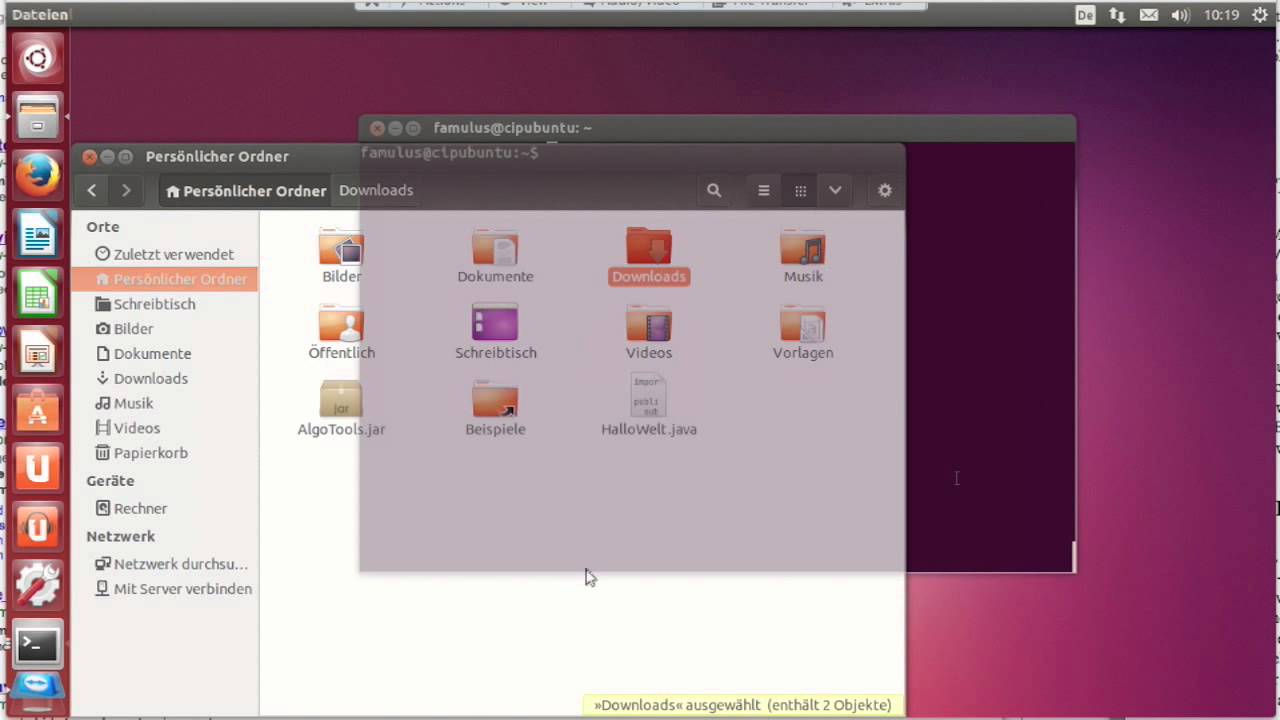Open the De keyboard layout indicator
The image size is (1280, 720).
click(1085, 15)
